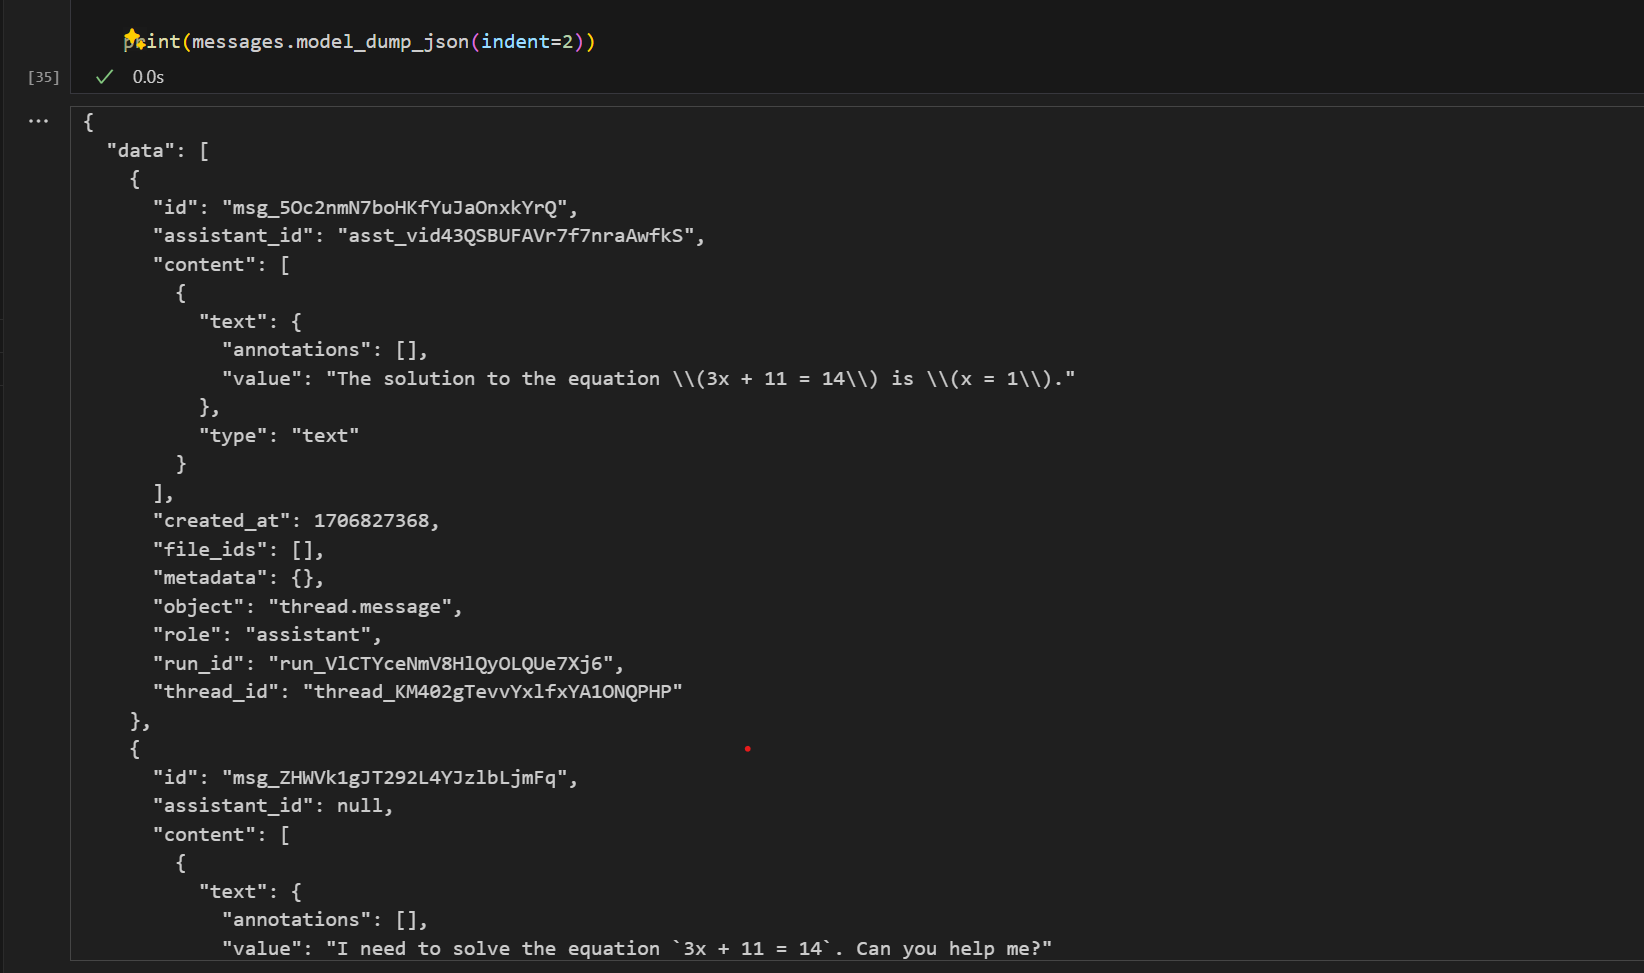The height and width of the screenshot is (973, 1644).
Task: Click the "object": "thread.message" line
Action: [x=307, y=606]
